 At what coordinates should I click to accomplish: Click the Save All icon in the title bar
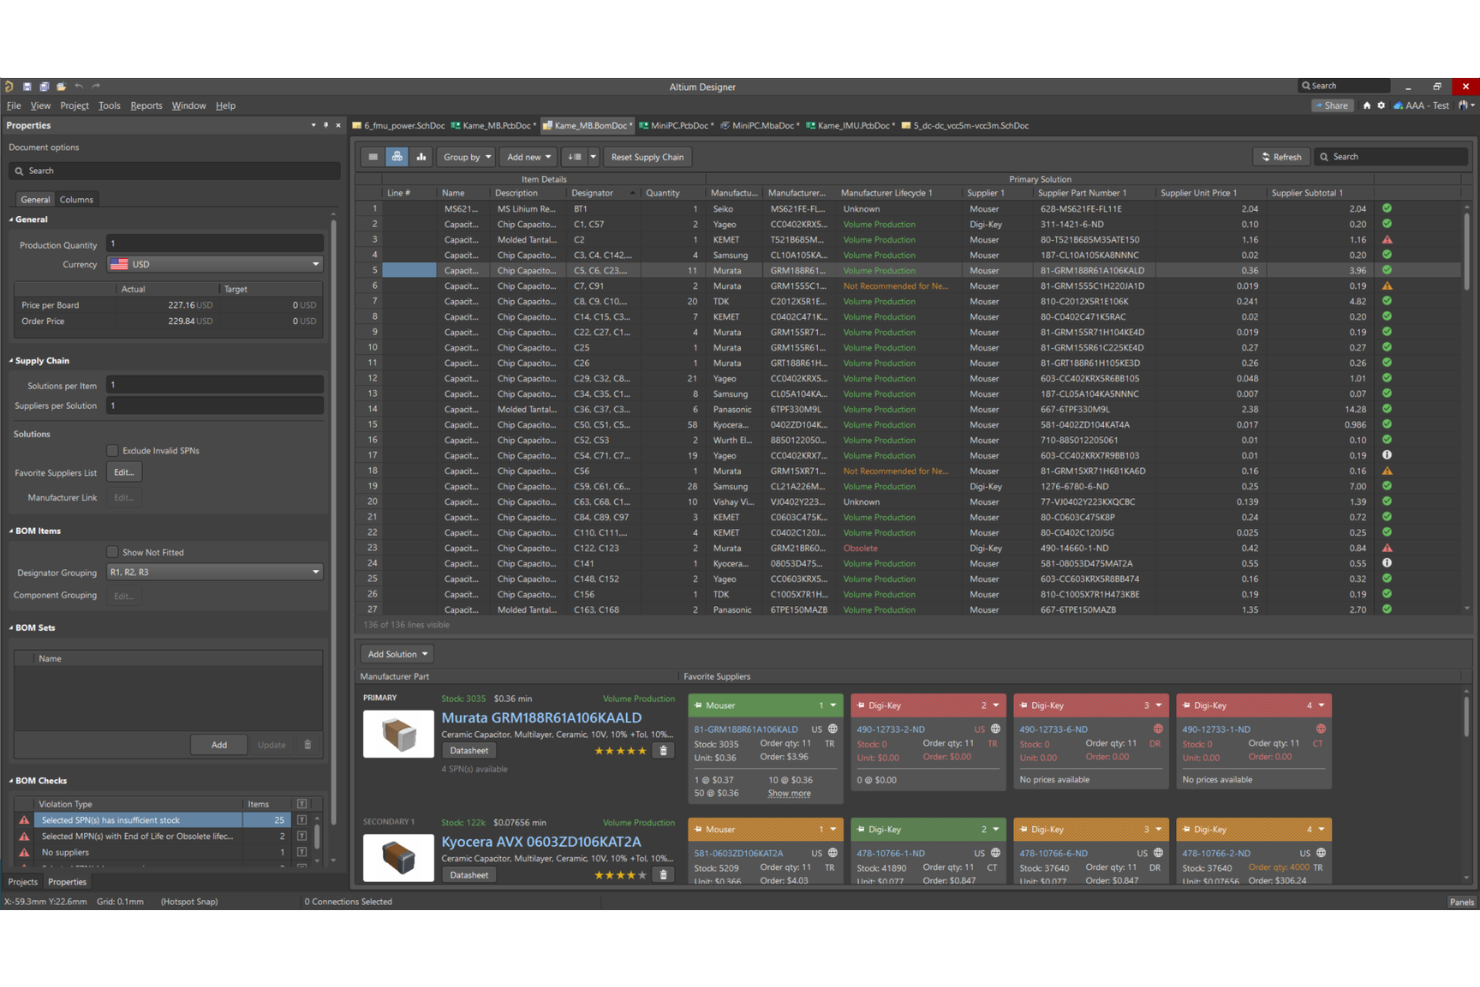[x=44, y=87]
